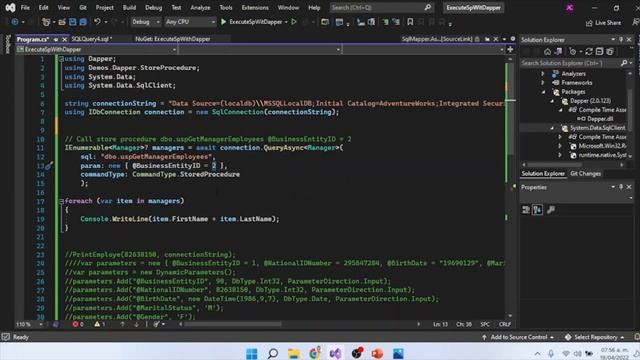Click the SPC indentation indicator
This screenshot has width=640, height=360.
coord(485,324)
